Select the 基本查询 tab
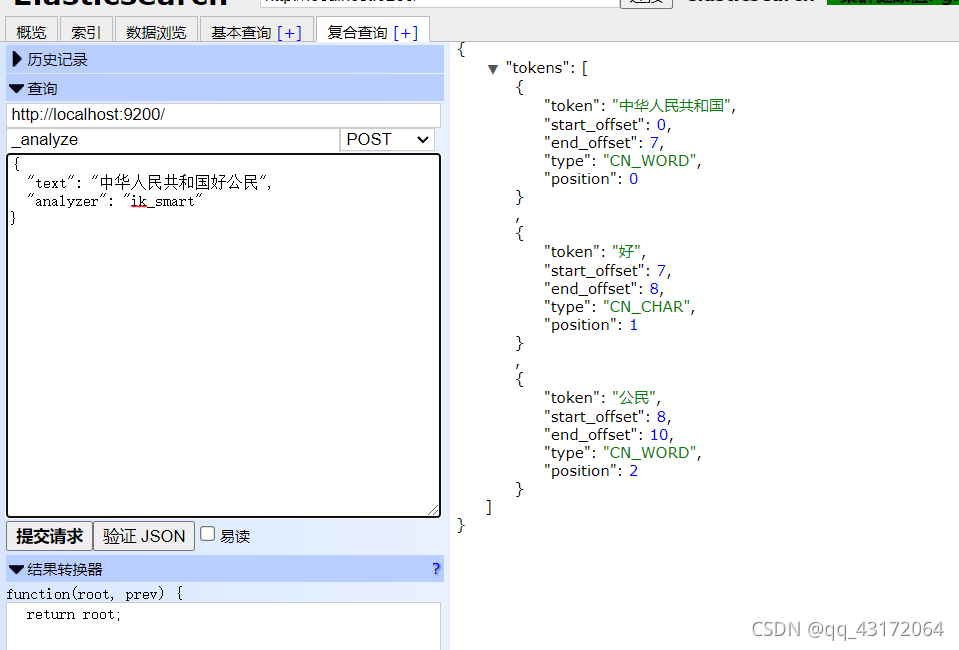 tap(241, 32)
